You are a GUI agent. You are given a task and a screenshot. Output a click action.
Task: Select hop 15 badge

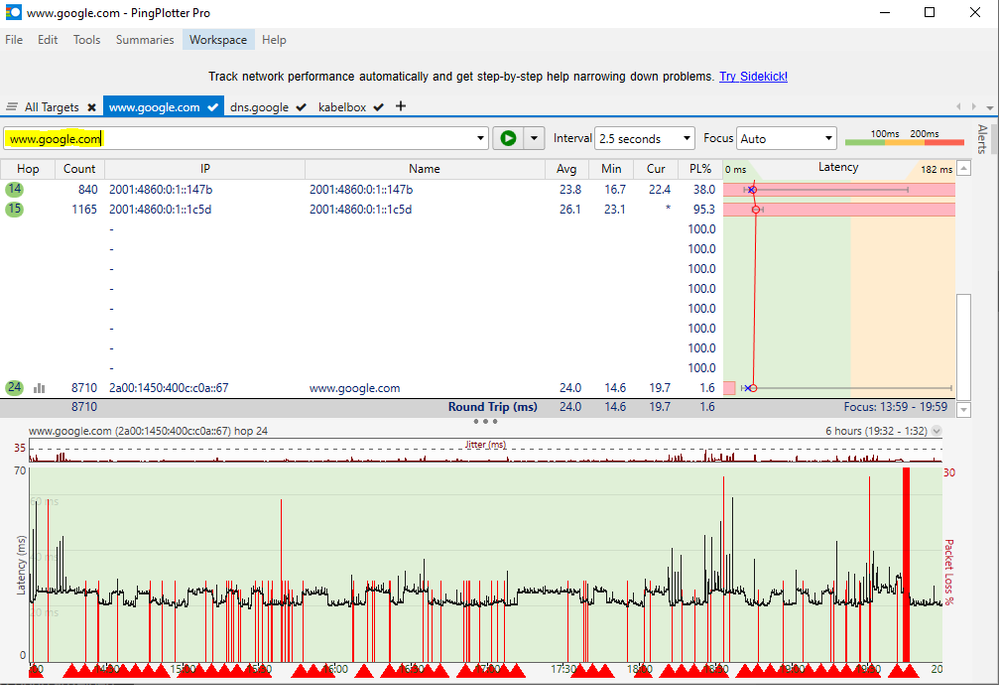coord(14,209)
